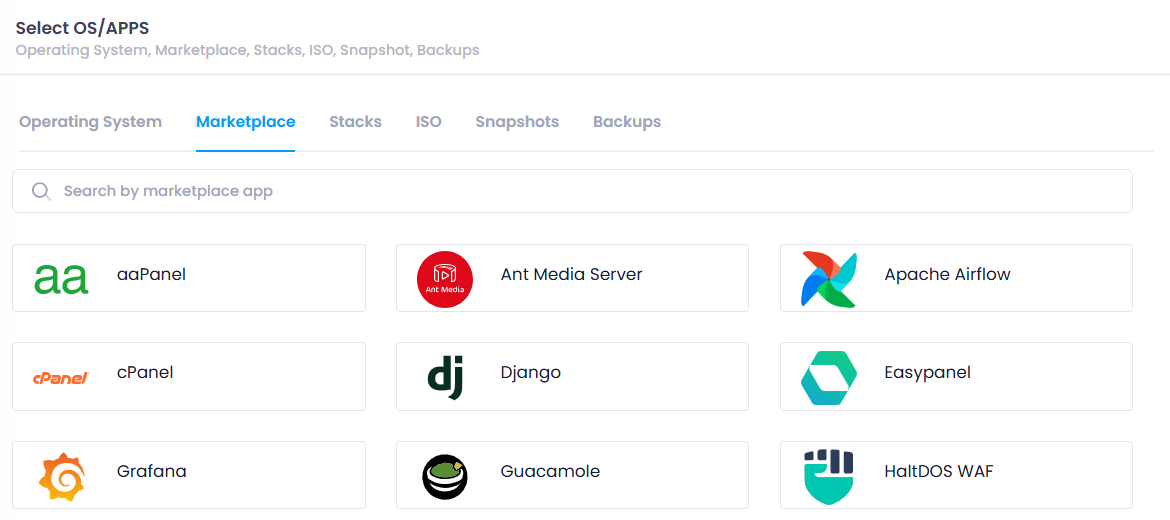Click the aaPanel green logo icon
Image resolution: width=1170 pixels, height=520 pixels.
[61, 279]
